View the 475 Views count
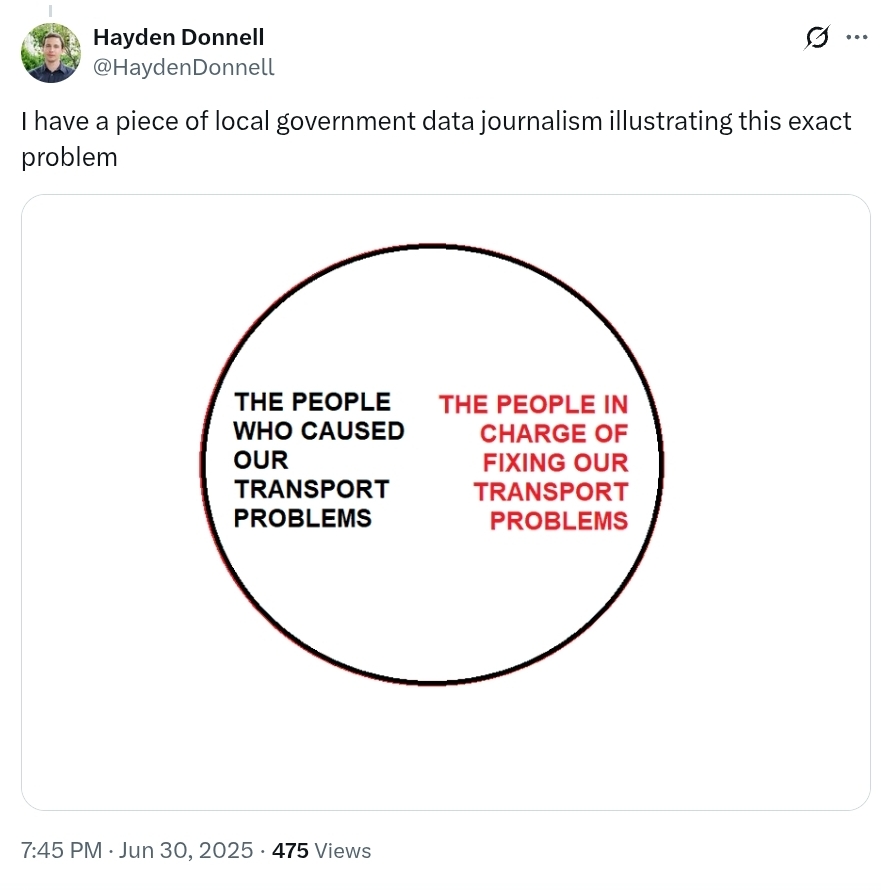Screen dimensions: 881x890 click(x=321, y=850)
